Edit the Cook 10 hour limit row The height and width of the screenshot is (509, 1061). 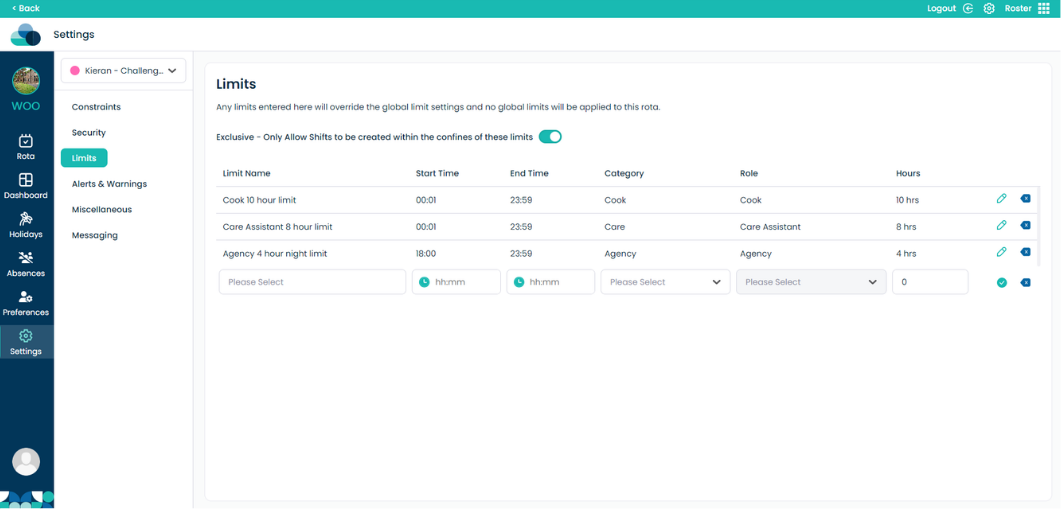click(1001, 198)
